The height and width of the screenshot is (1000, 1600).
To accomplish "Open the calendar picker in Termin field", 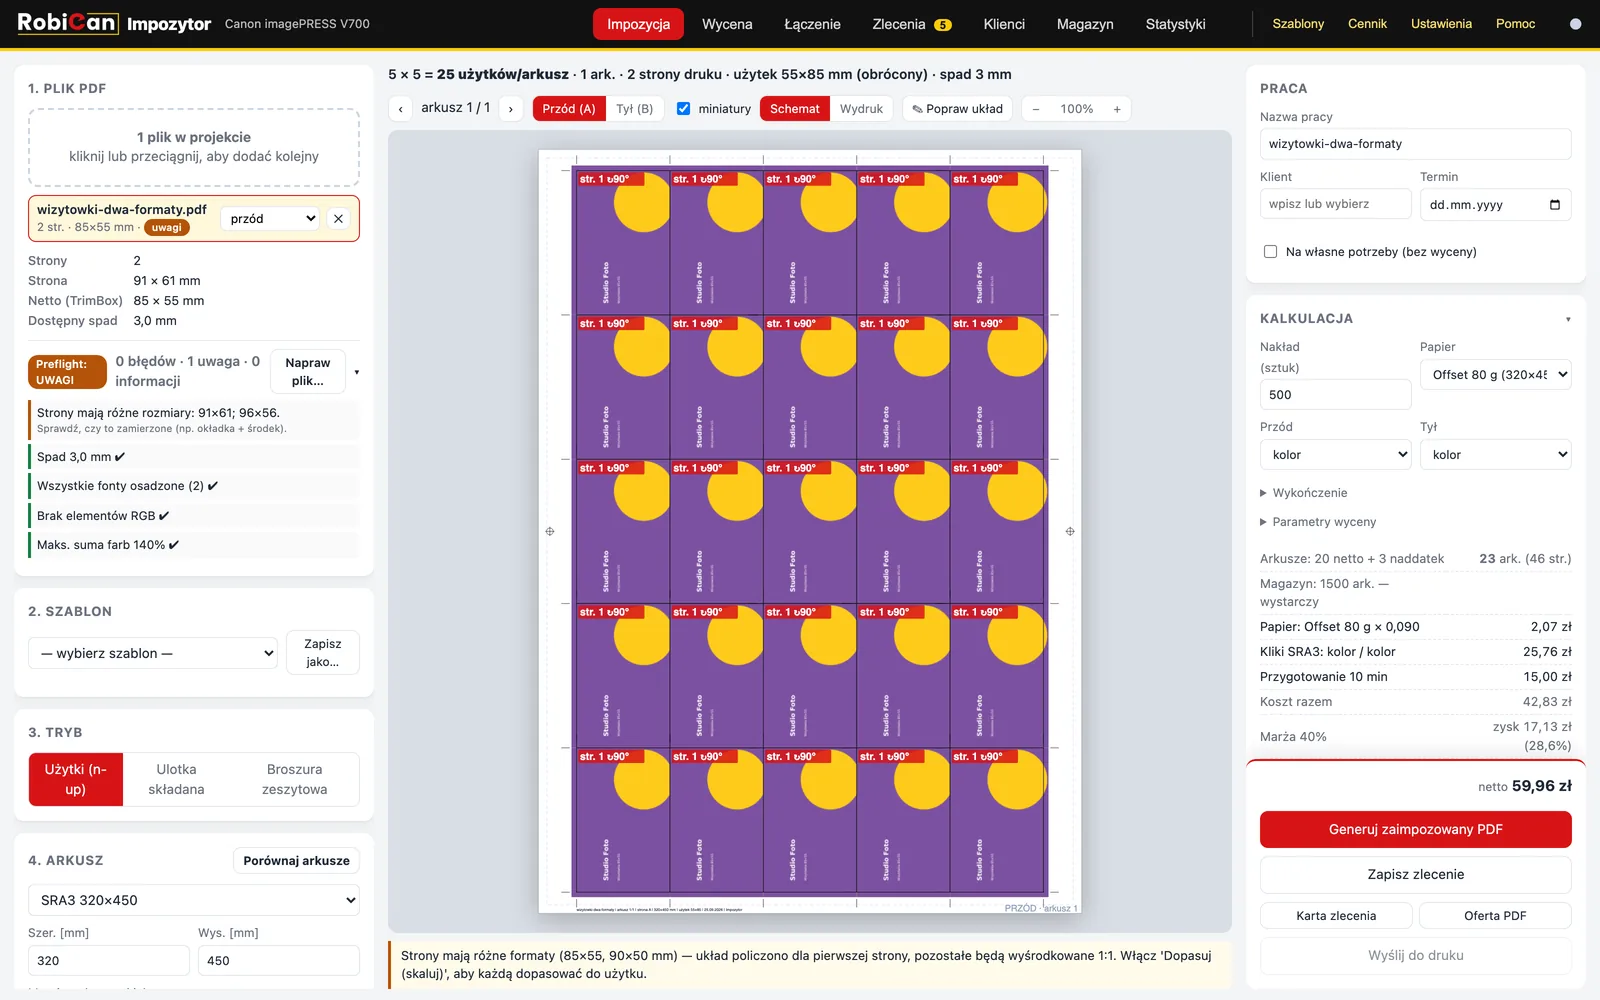I will [1555, 205].
